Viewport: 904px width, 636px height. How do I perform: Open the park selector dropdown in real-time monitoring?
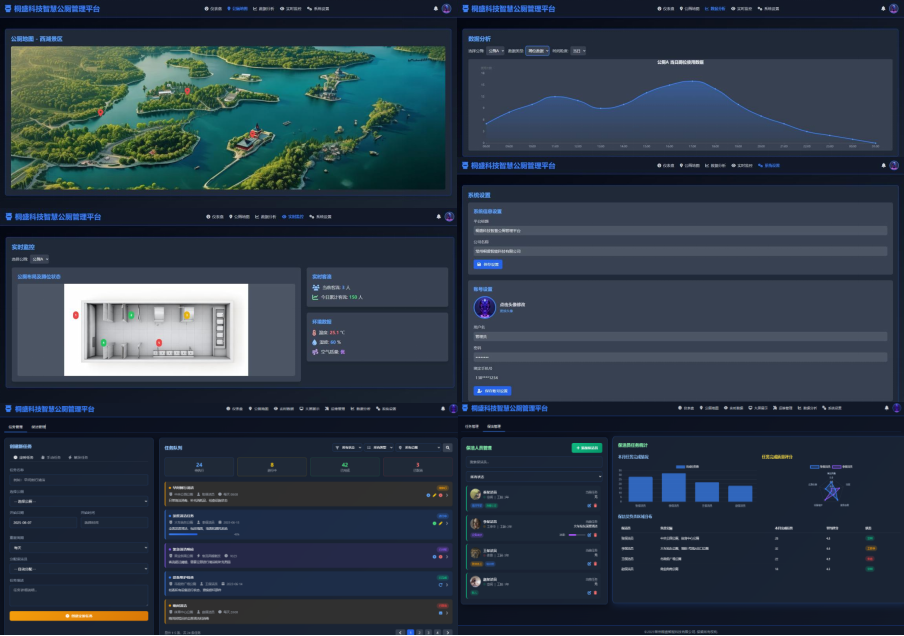click(40, 259)
